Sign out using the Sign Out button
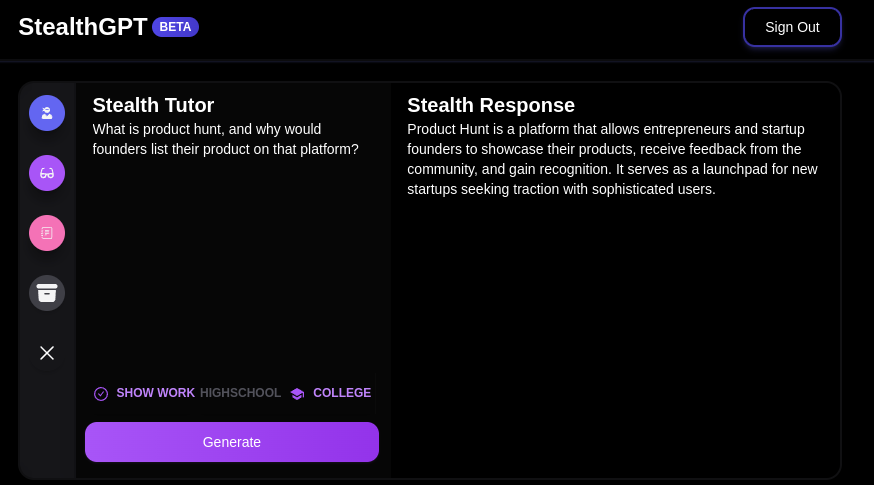The height and width of the screenshot is (485, 874). 792,27
